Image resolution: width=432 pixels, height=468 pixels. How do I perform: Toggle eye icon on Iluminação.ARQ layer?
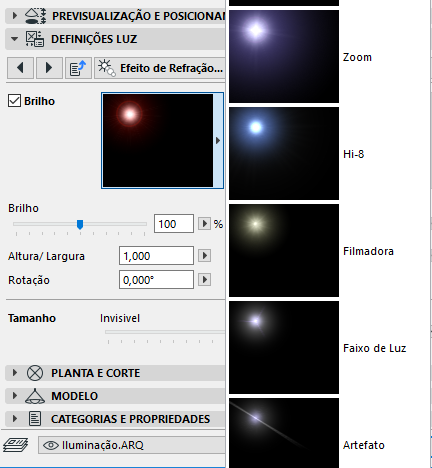point(51,445)
